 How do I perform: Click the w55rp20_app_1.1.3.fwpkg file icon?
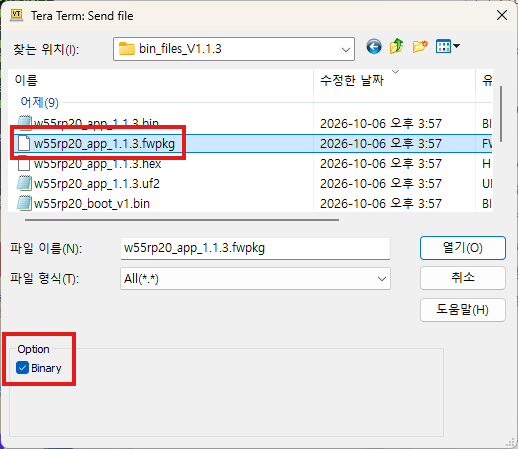[24, 143]
